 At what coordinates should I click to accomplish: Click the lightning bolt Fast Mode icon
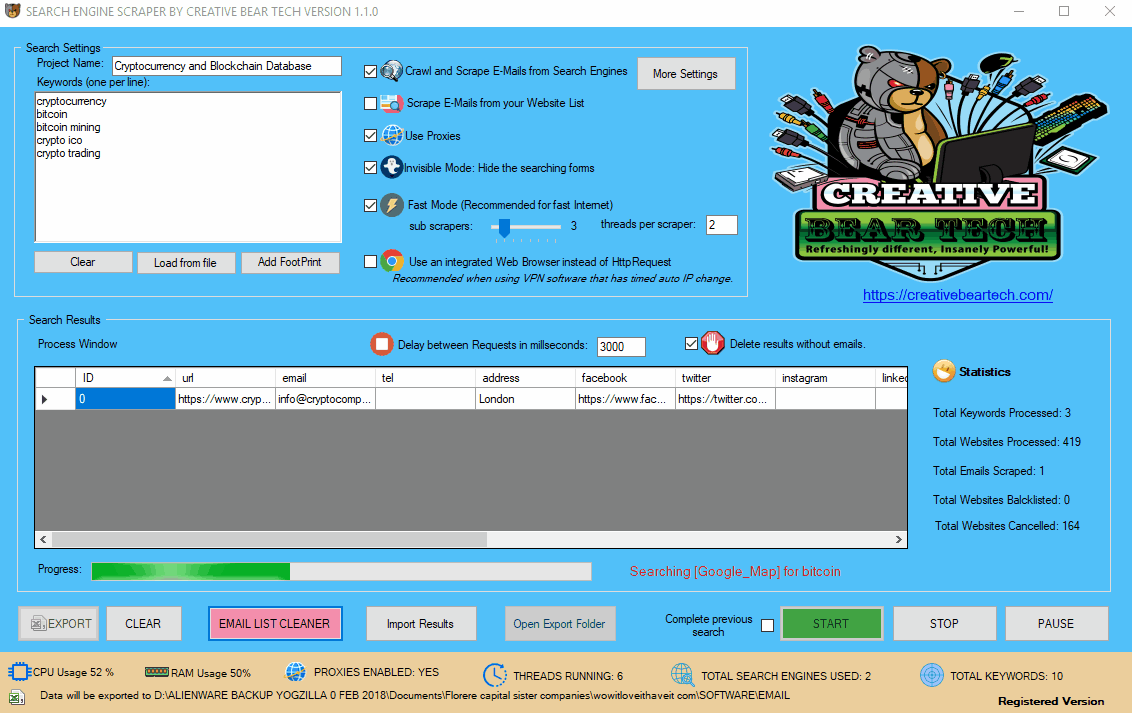pos(391,204)
